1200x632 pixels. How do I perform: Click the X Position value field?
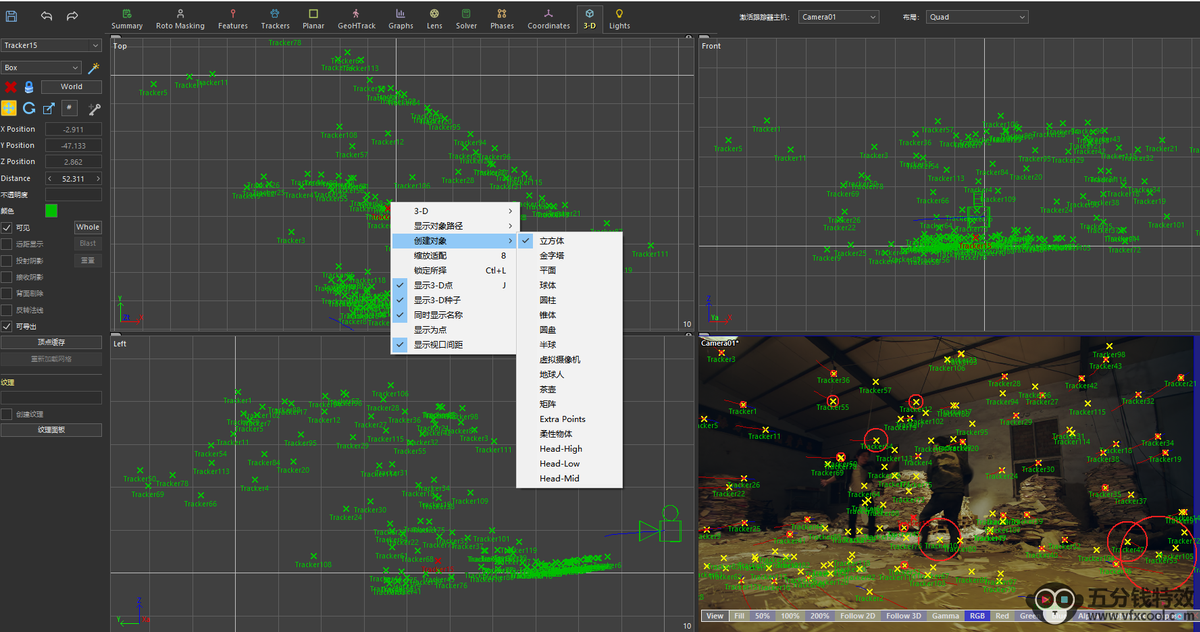point(72,130)
